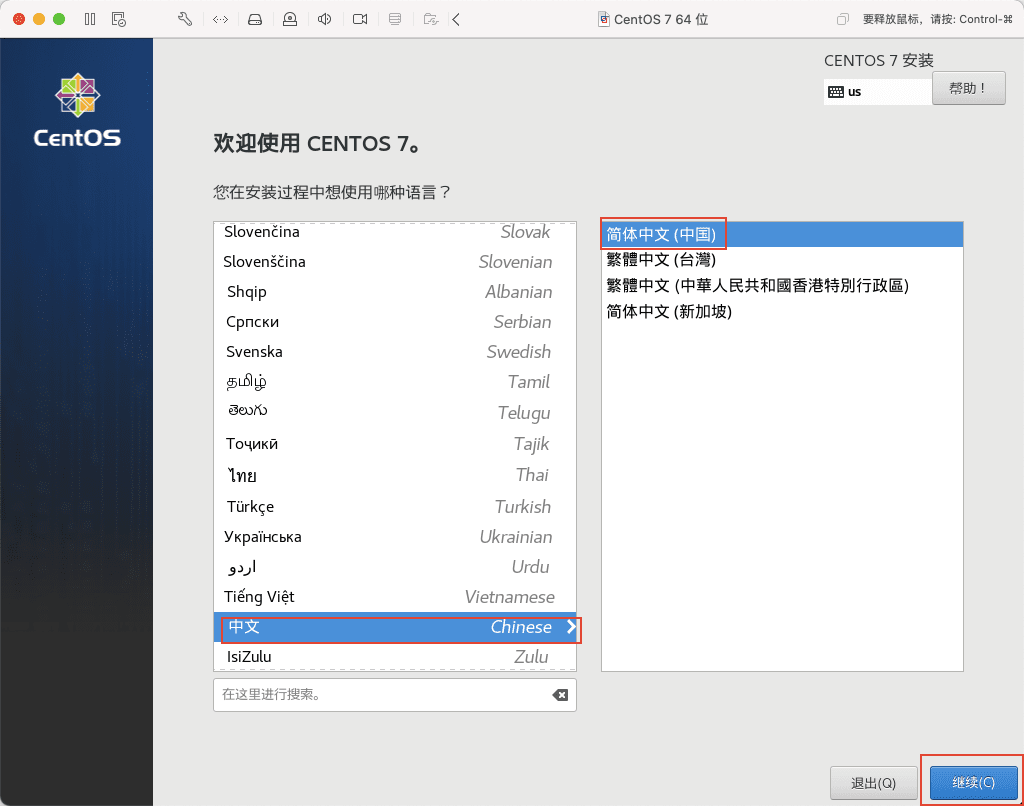Click the camera device icon
This screenshot has height=806, width=1024.
pos(360,19)
